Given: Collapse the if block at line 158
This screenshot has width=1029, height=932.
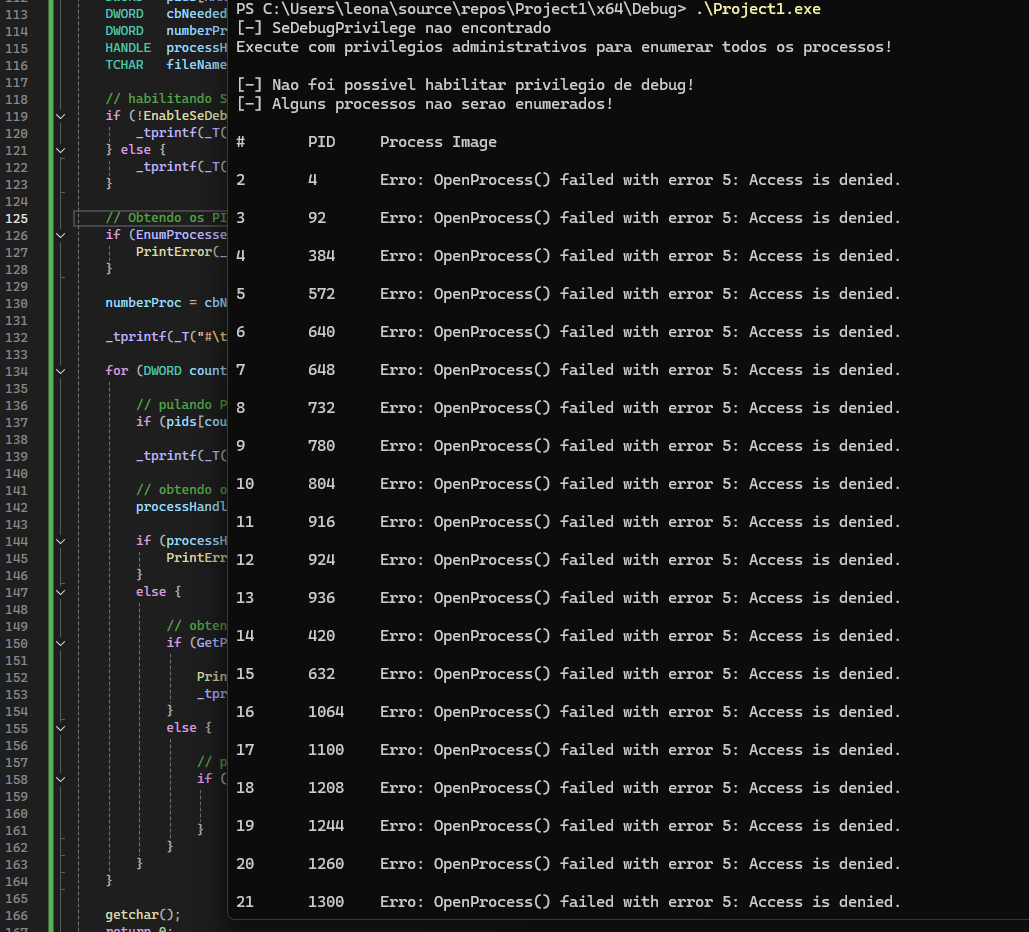Looking at the screenshot, I should click(61, 779).
